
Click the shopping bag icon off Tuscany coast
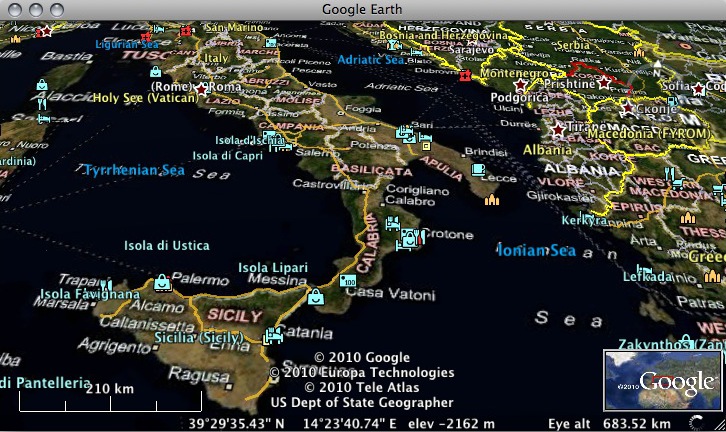156,71
